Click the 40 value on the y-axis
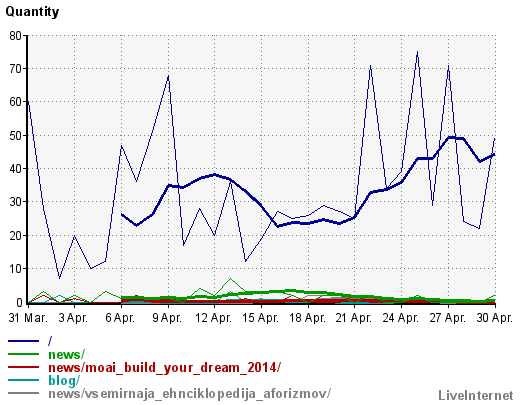The width and height of the screenshot is (520, 405). 15,169
